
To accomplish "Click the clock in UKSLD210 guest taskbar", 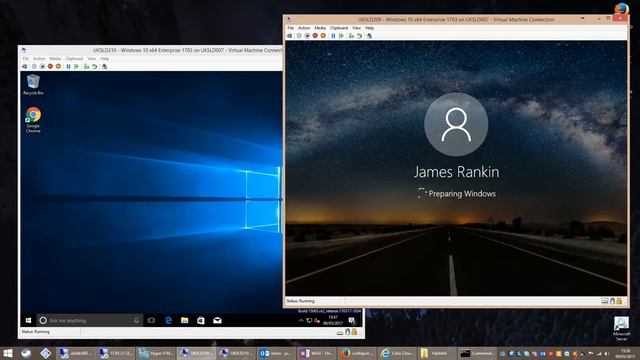I will coord(333,320).
